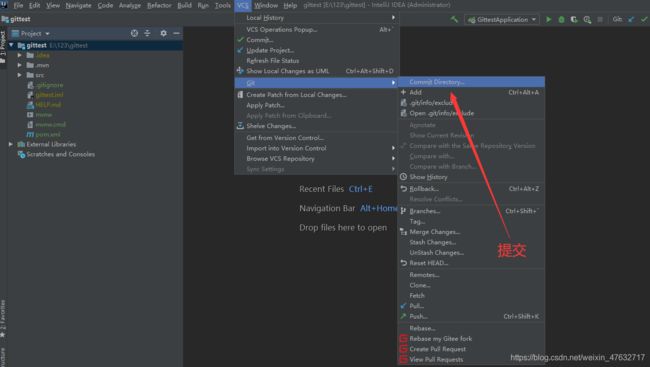The height and width of the screenshot is (367, 650).
Task: Select mvnw.cmd file in tree
Action: tap(50, 124)
